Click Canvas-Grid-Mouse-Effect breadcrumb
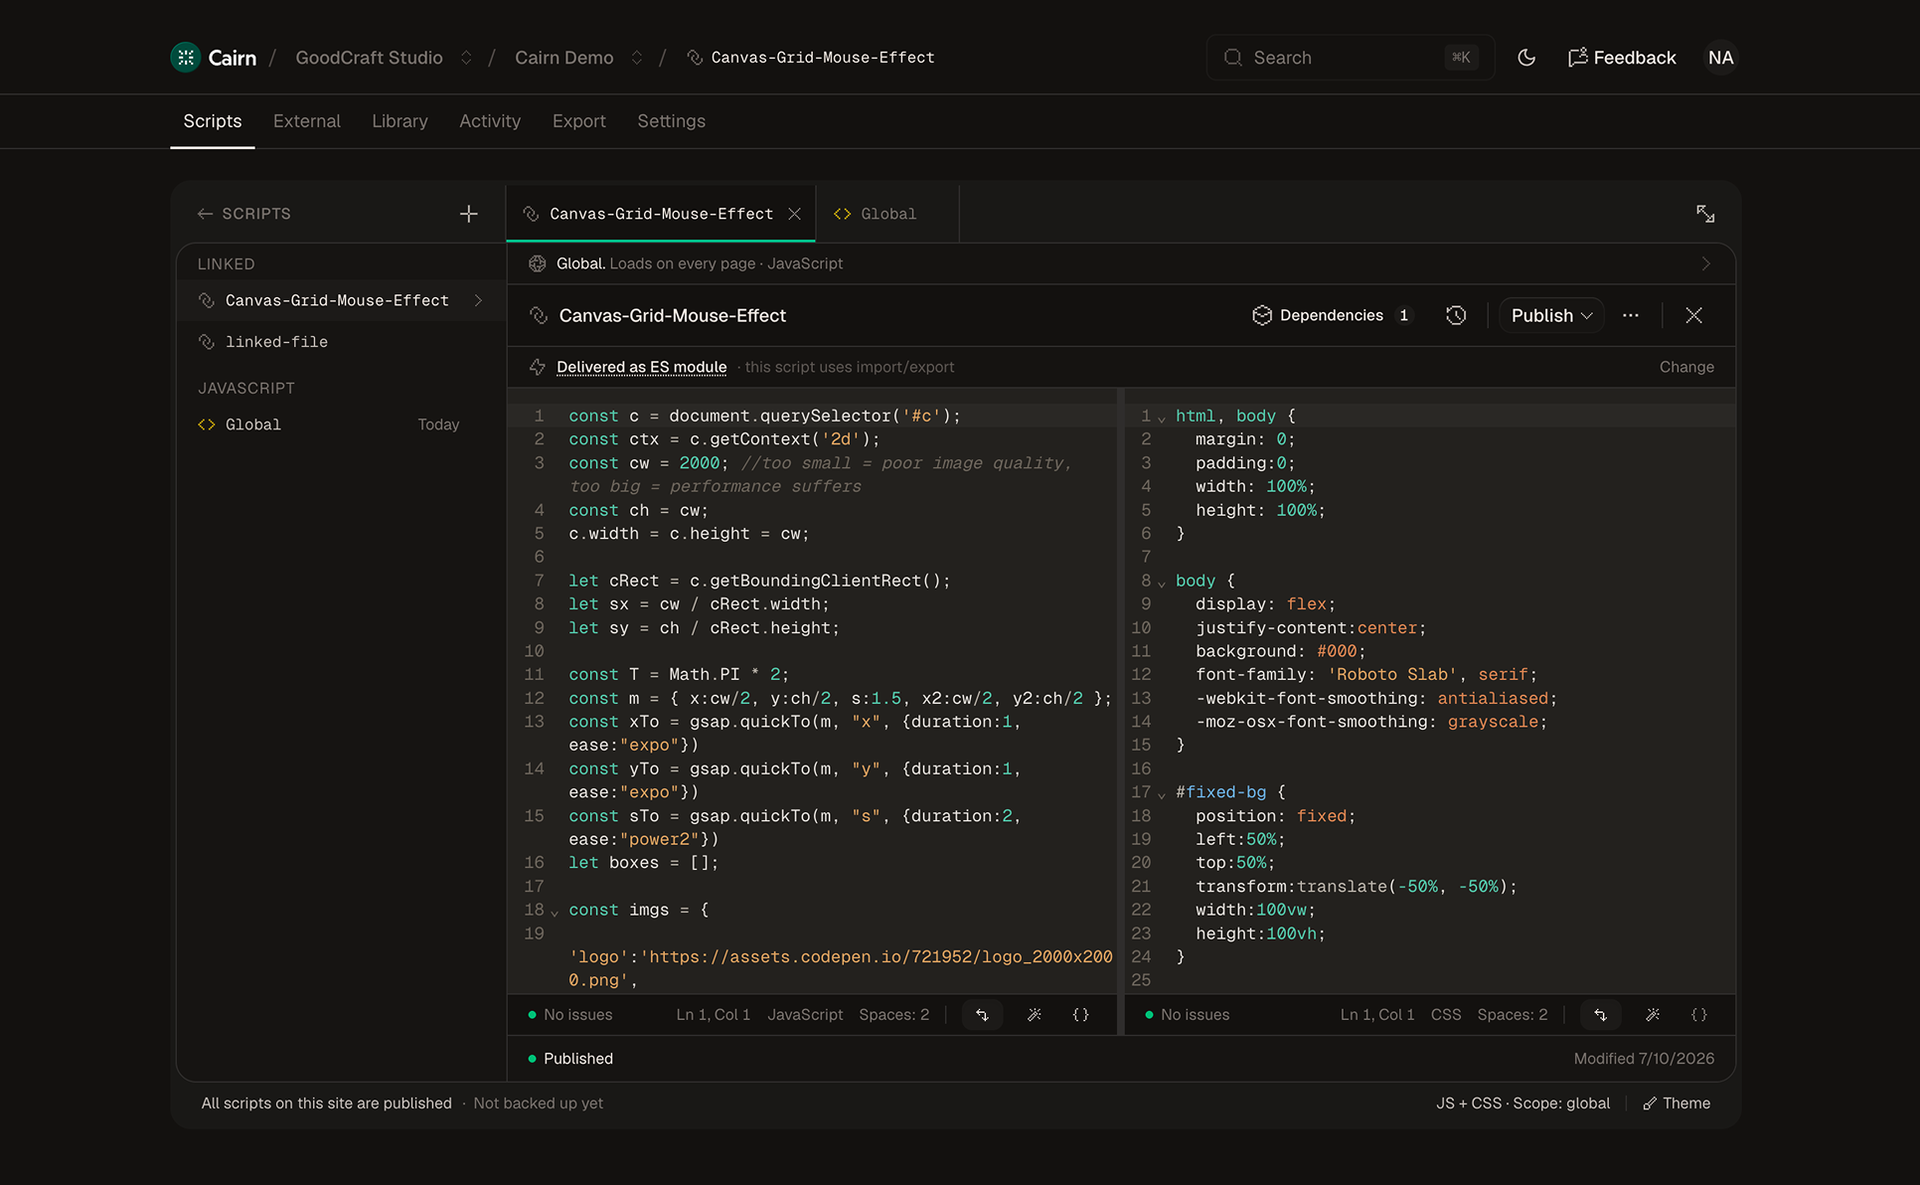The width and height of the screenshot is (1920, 1185). [811, 58]
